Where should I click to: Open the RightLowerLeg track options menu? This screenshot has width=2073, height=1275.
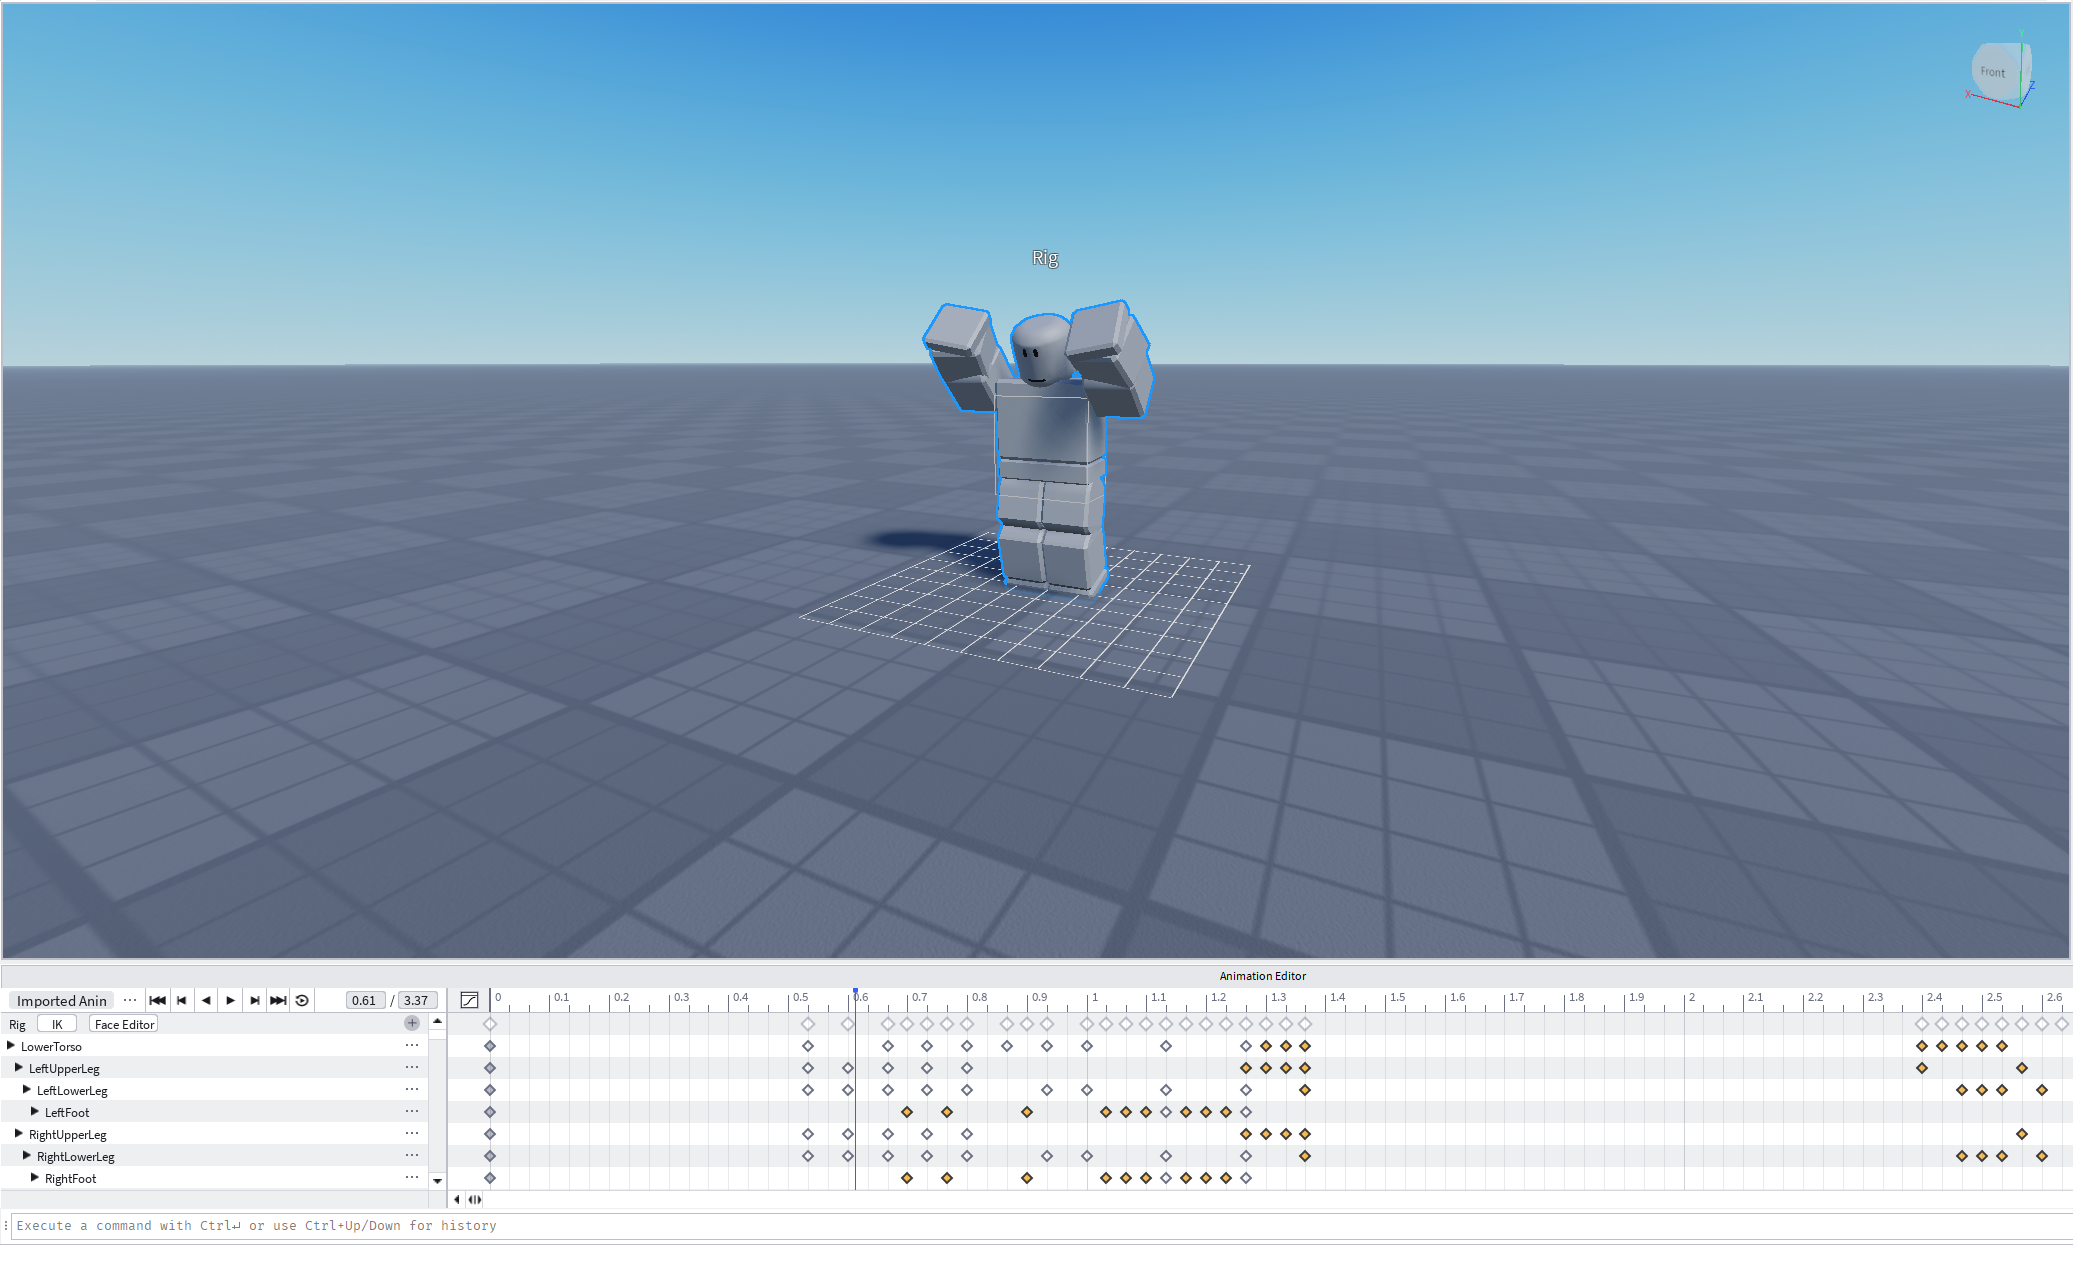pyautogui.click(x=412, y=1155)
